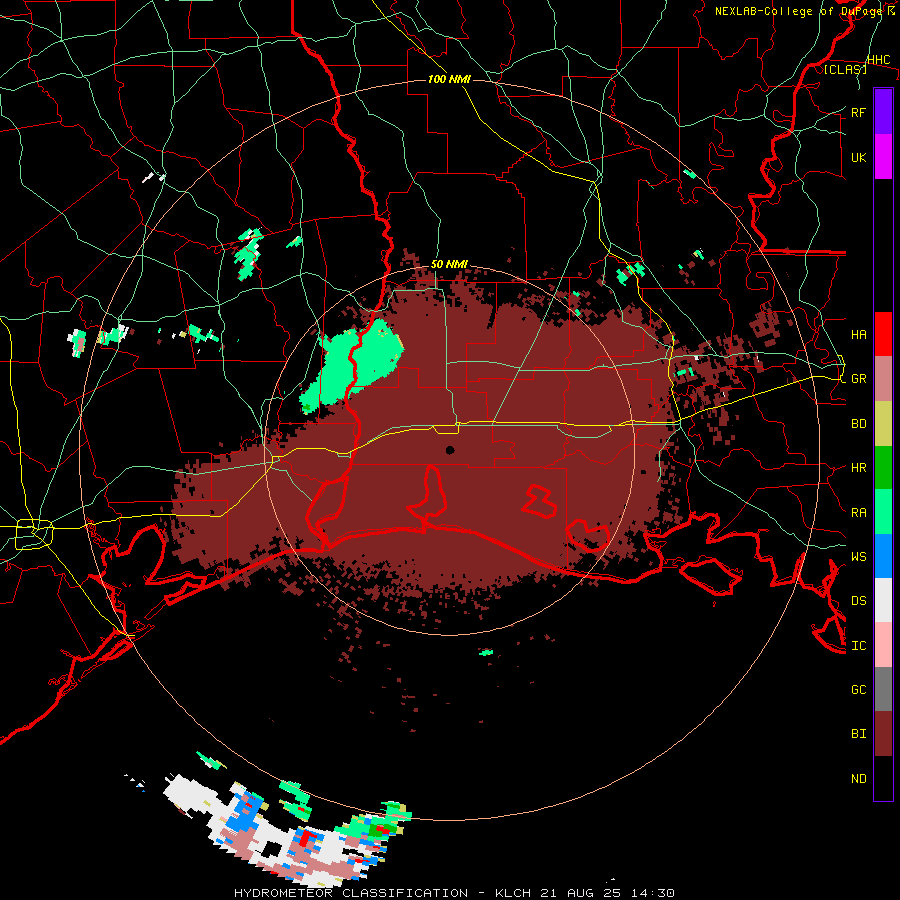Viewport: 900px width, 900px height.
Task: Click the ND black legend swatch
Action: point(883,778)
